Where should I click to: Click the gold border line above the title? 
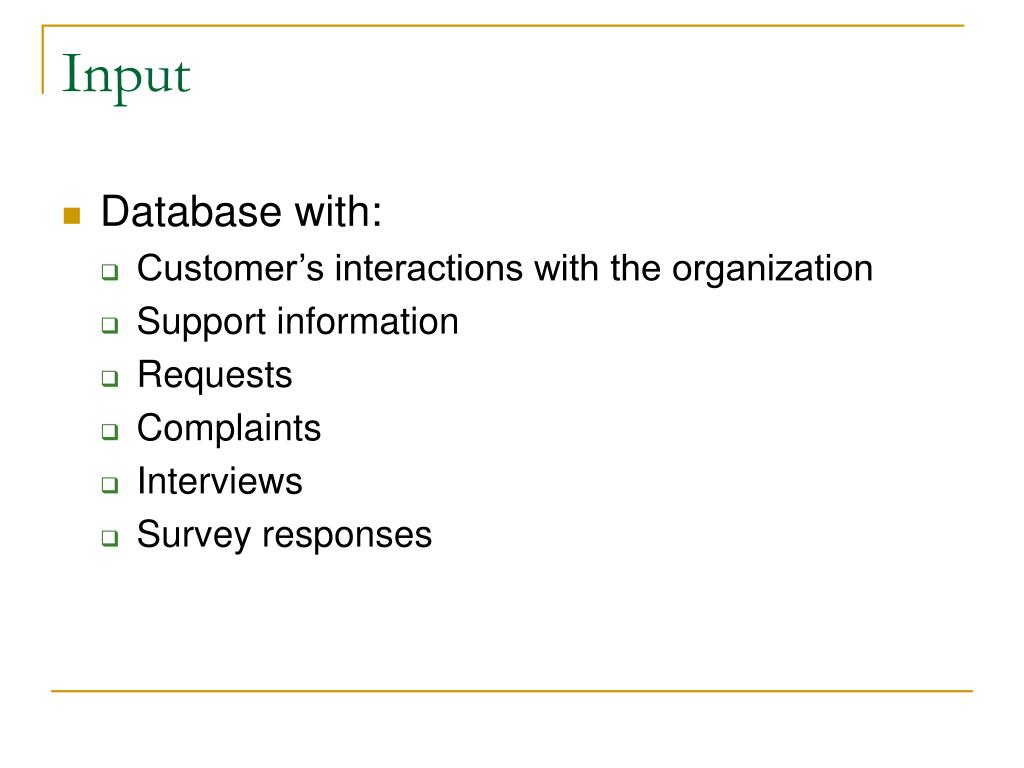(x=503, y=25)
